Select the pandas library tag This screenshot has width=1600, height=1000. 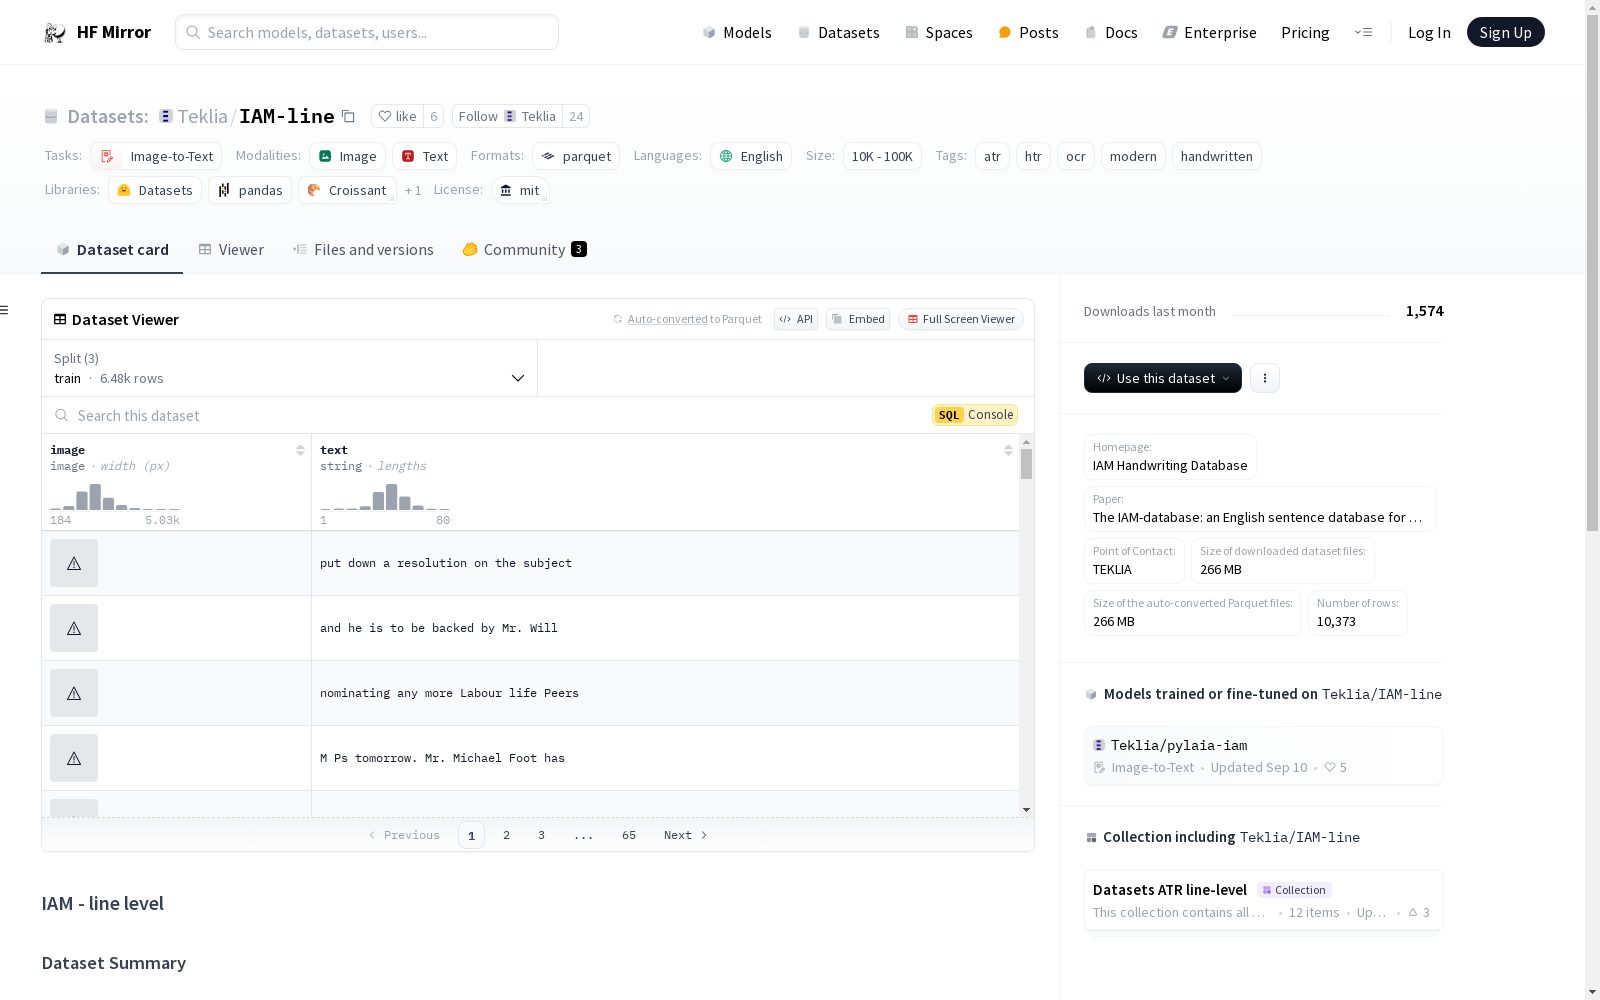coord(250,190)
